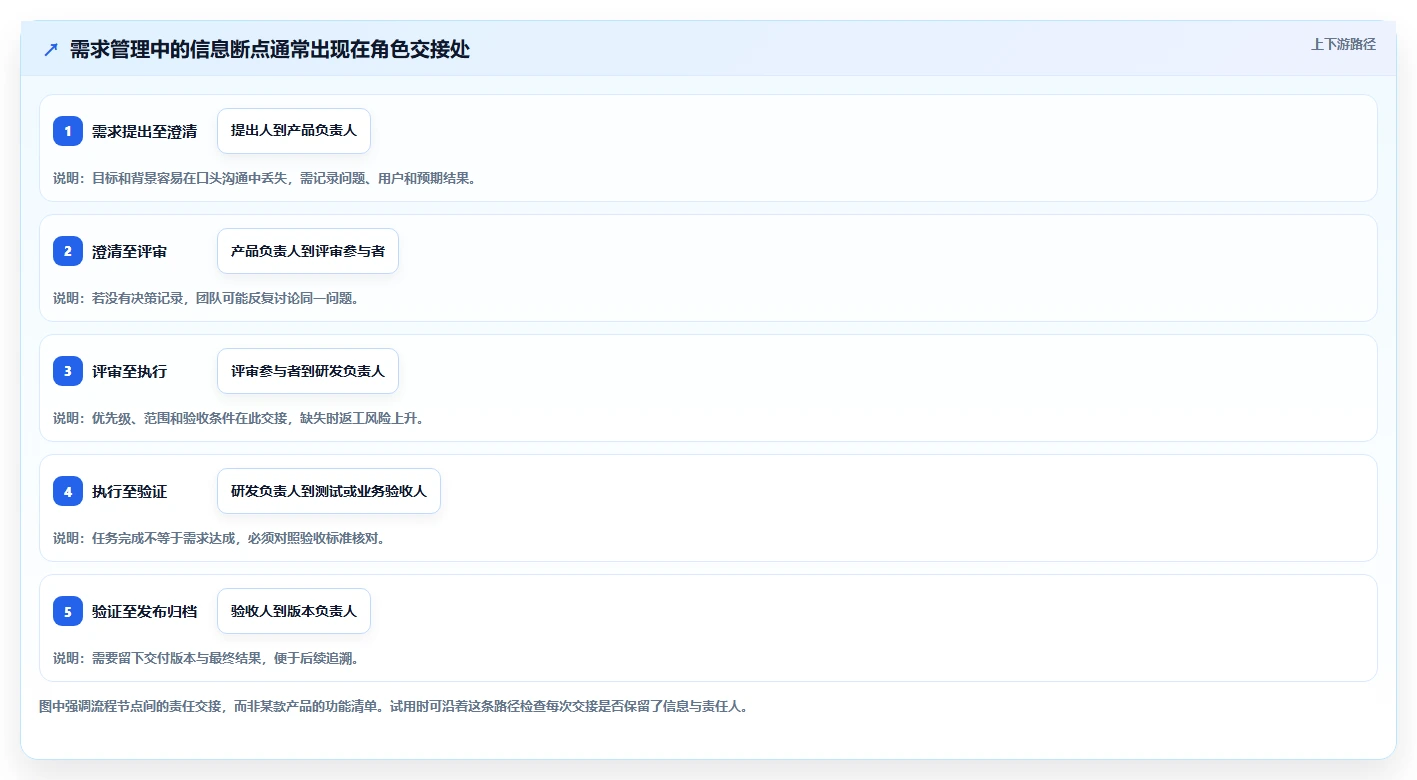Click the step title 需求提出至澄清
This screenshot has width=1417, height=780.
[144, 131]
